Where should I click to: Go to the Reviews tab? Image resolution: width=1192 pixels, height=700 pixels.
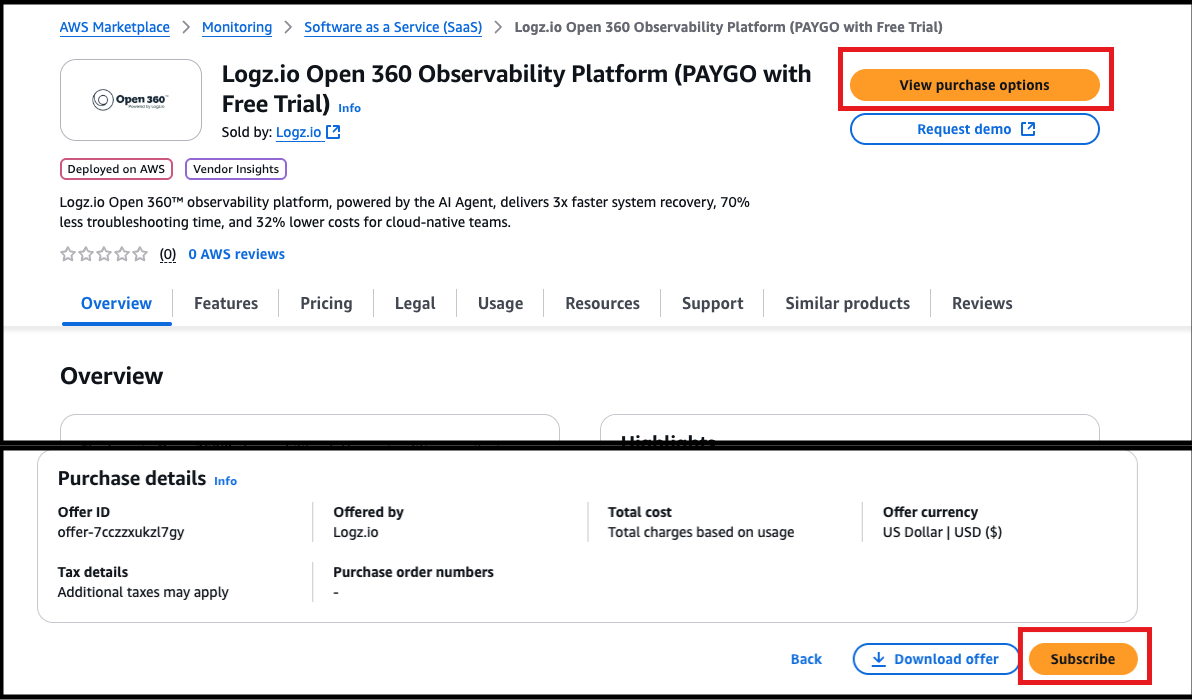(982, 303)
